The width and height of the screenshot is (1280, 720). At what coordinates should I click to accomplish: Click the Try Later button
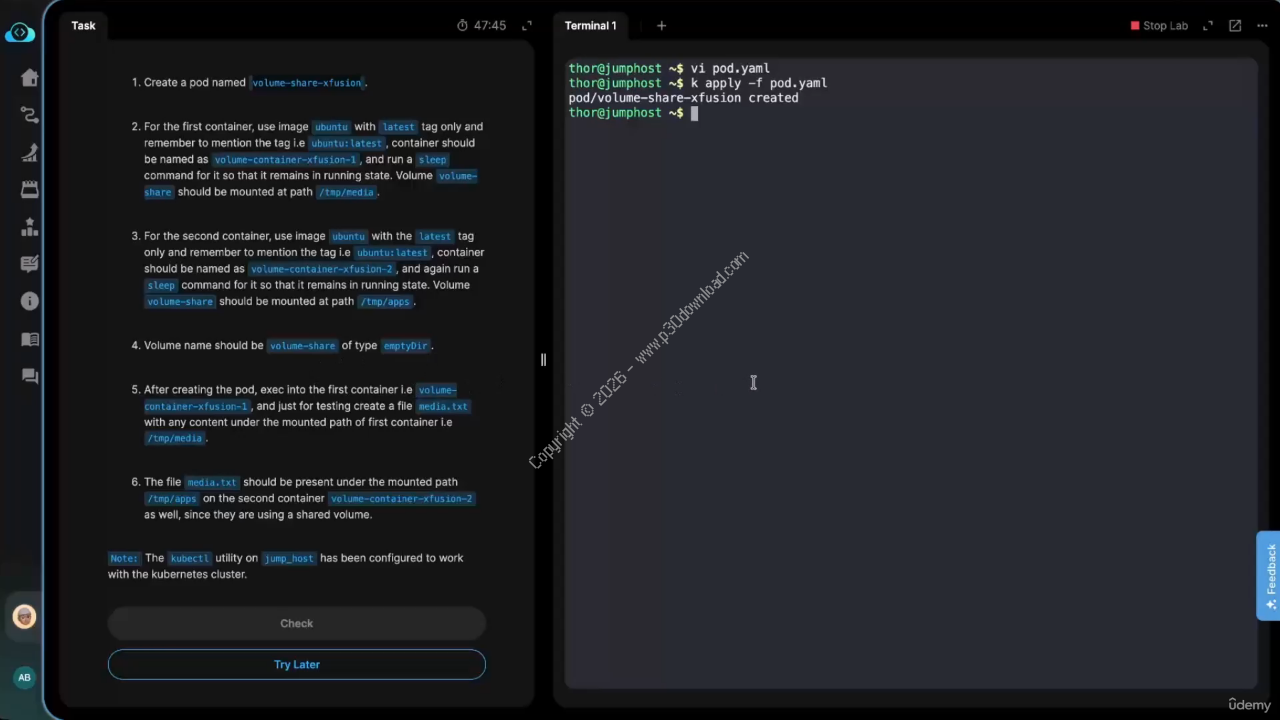(x=296, y=664)
